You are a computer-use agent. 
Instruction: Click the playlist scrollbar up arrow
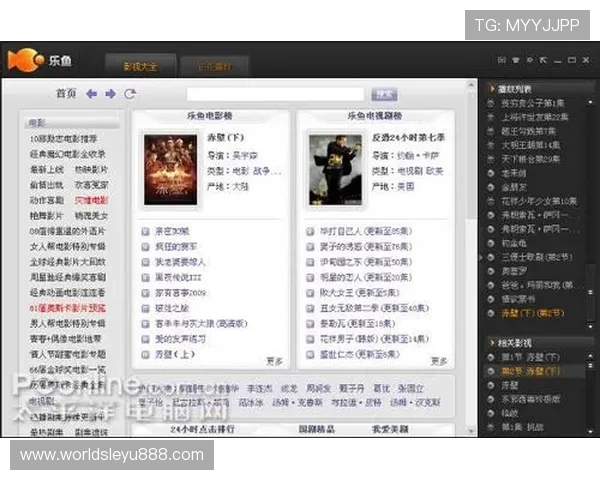590,103
